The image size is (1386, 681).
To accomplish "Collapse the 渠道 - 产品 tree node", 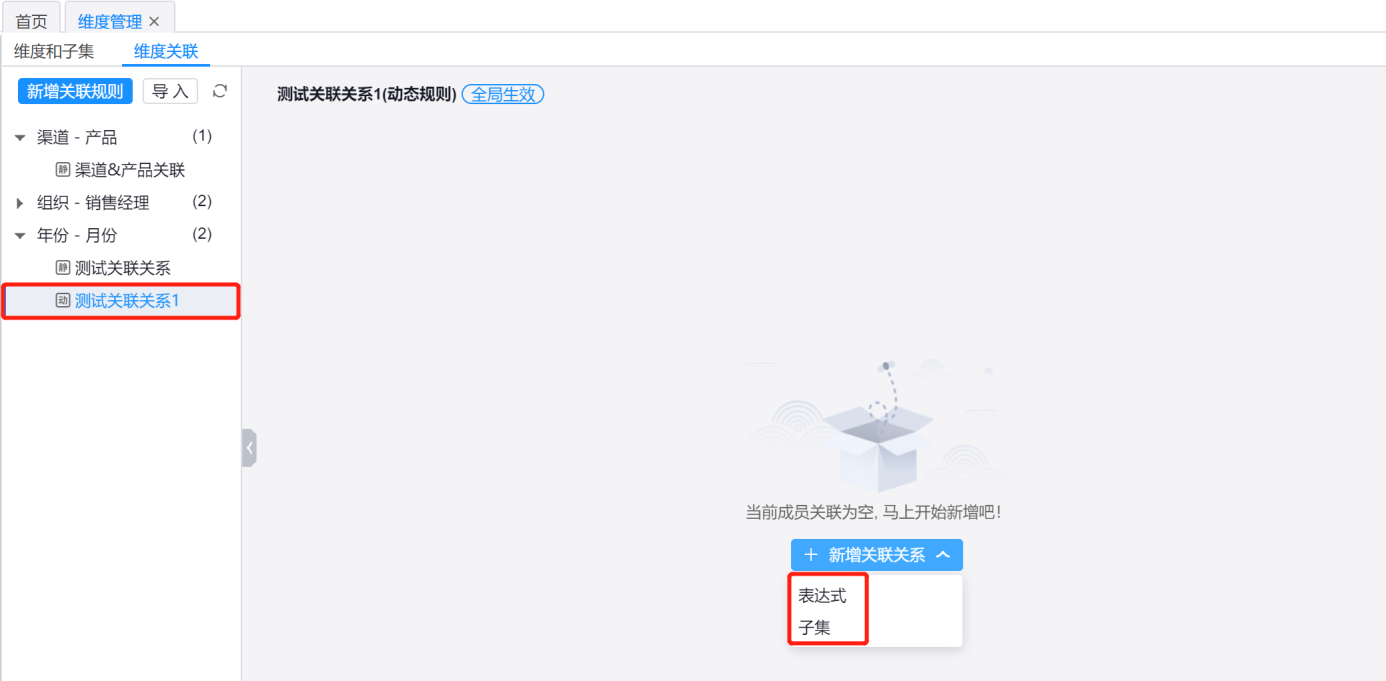I will pyautogui.click(x=20, y=138).
